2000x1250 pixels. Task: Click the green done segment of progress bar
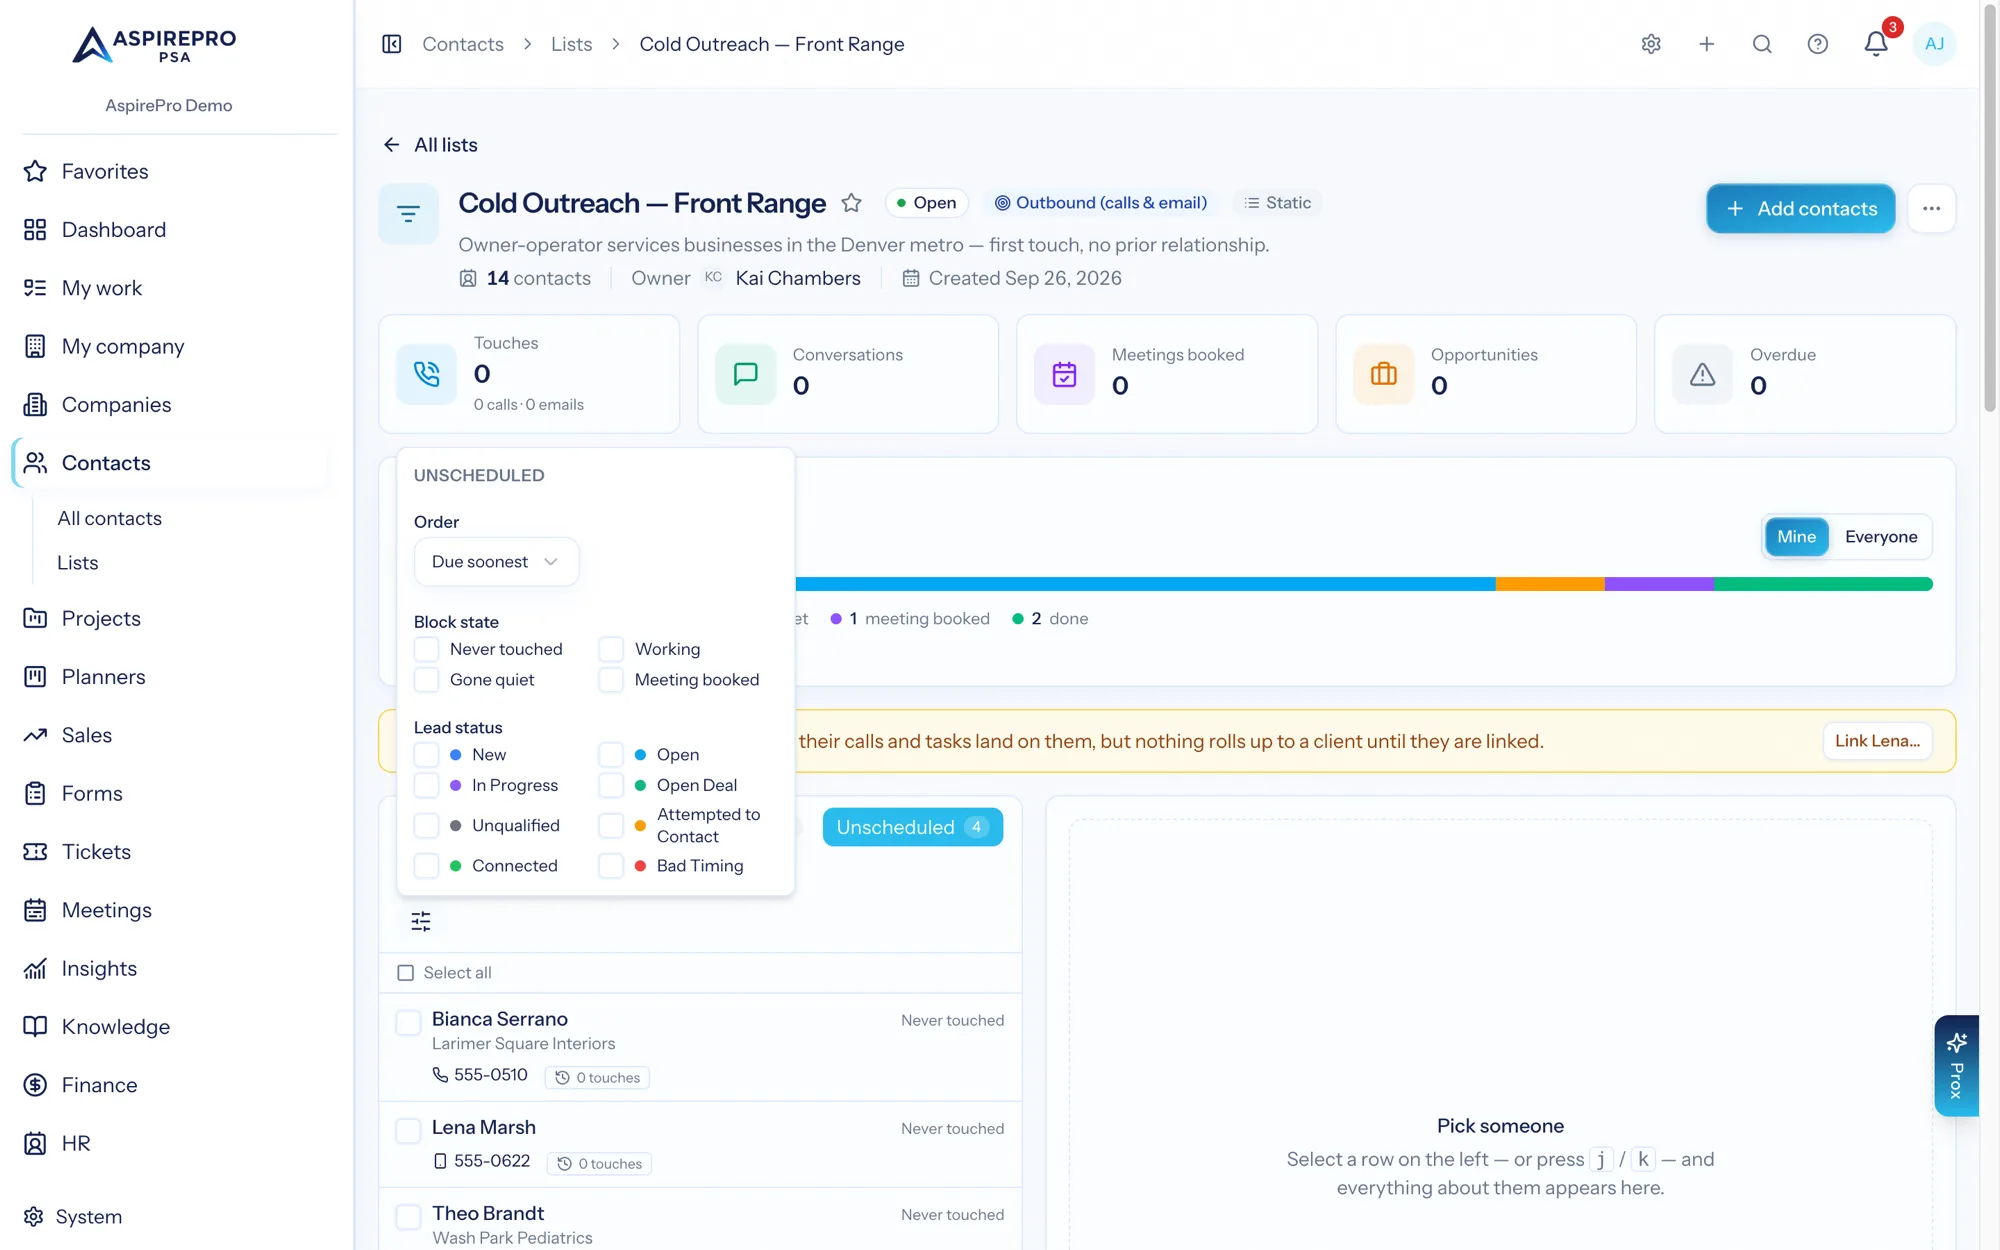1823,584
